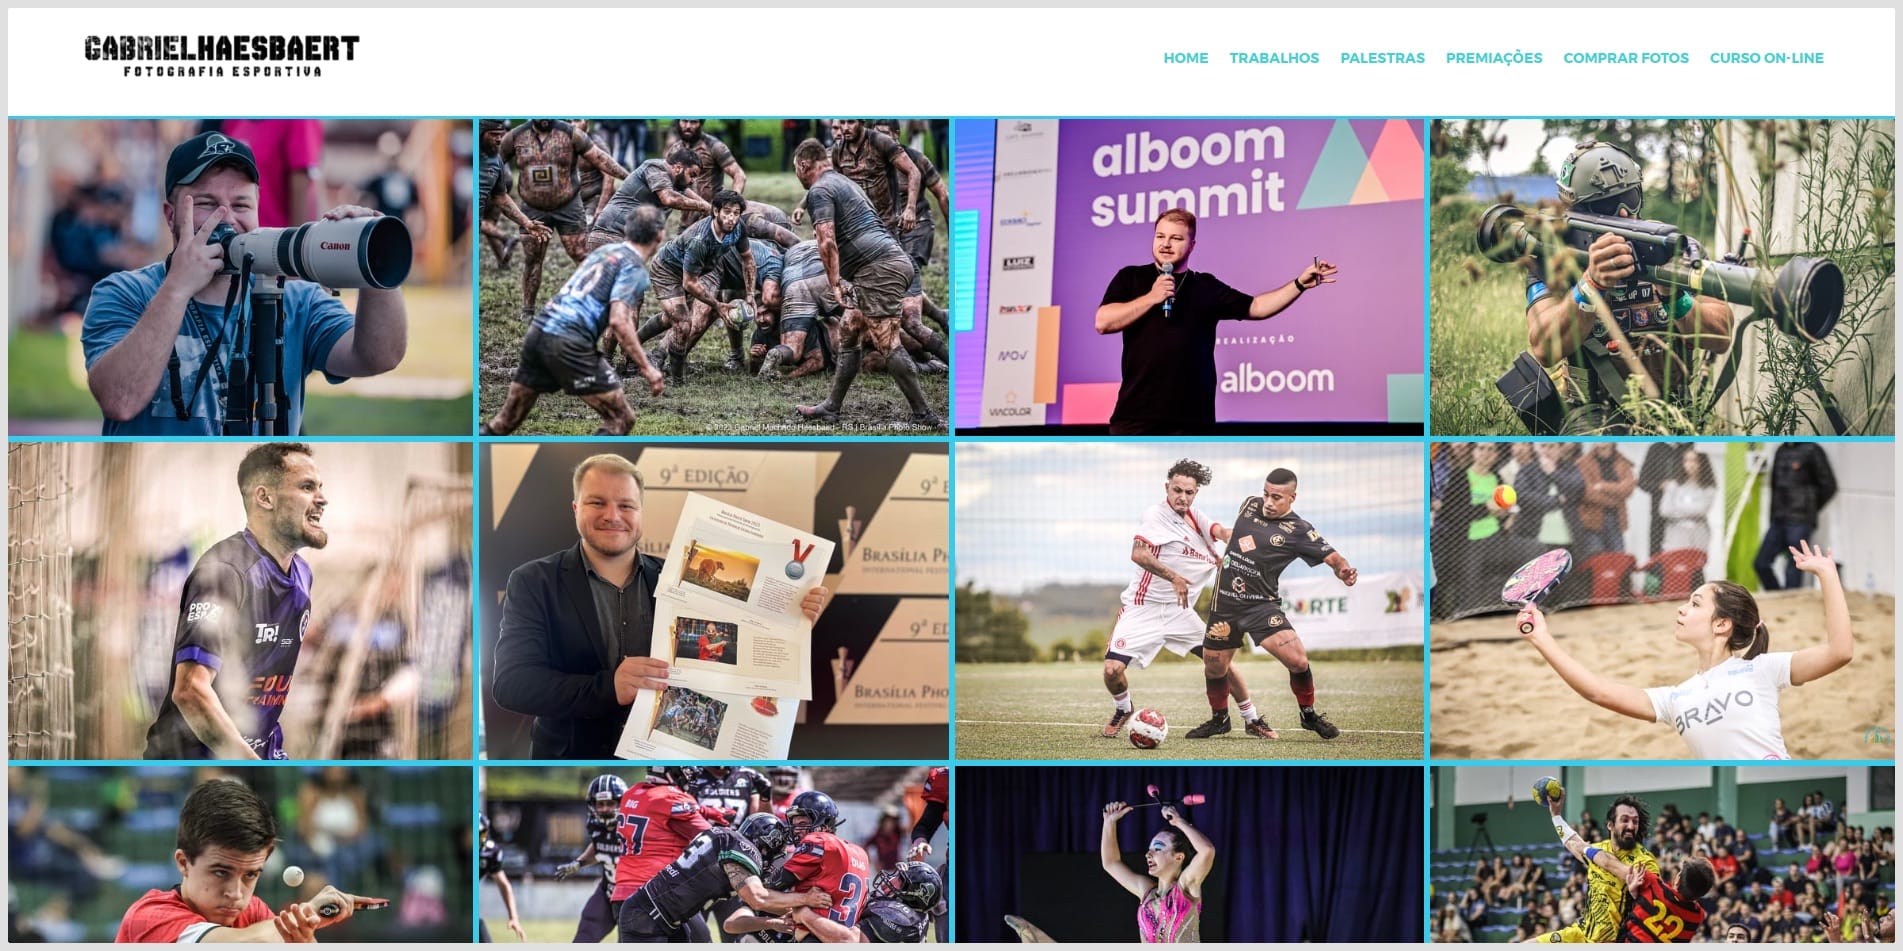1903x951 pixels.
Task: Visit the CURSO ON-LINE page
Action: tap(1766, 58)
